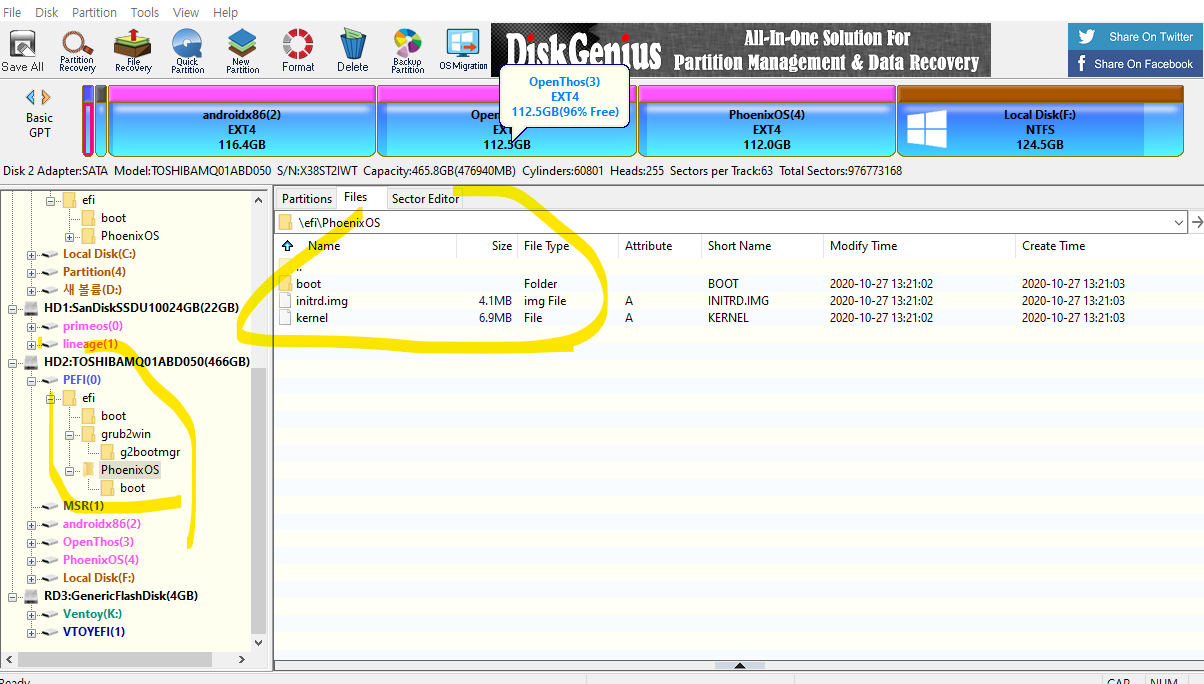1204x684 pixels.
Task: Expand the OpenThos(3) tree node
Action: 31,542
